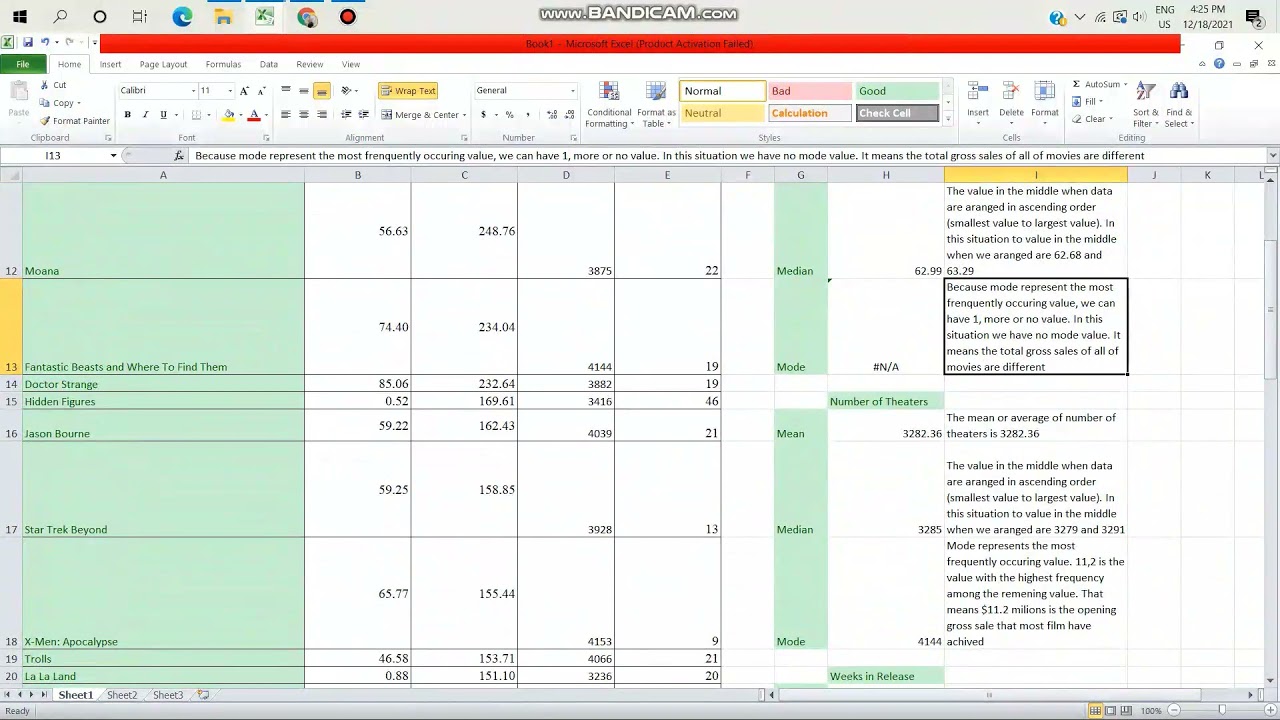This screenshot has height=720, width=1280.
Task: Open the orientation text angle menu
Action: tap(349, 90)
